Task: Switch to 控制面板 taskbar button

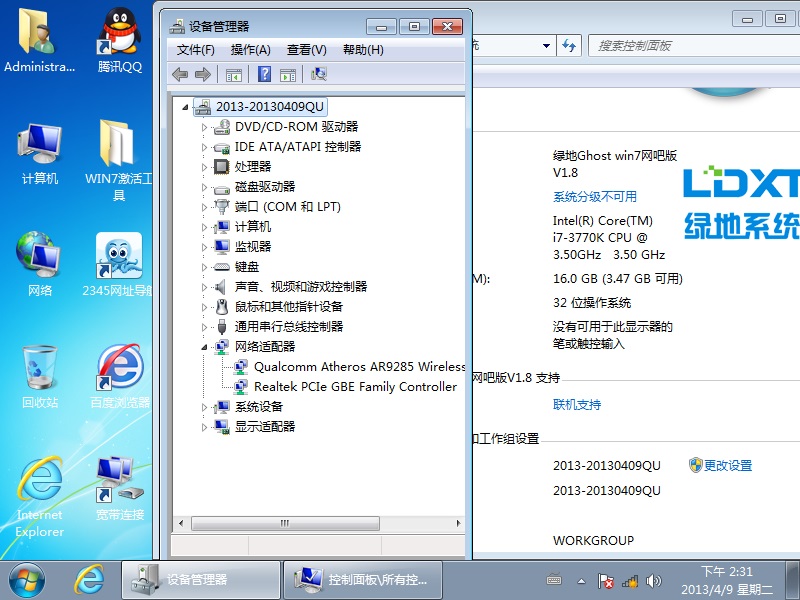Action: pyautogui.click(x=363, y=580)
